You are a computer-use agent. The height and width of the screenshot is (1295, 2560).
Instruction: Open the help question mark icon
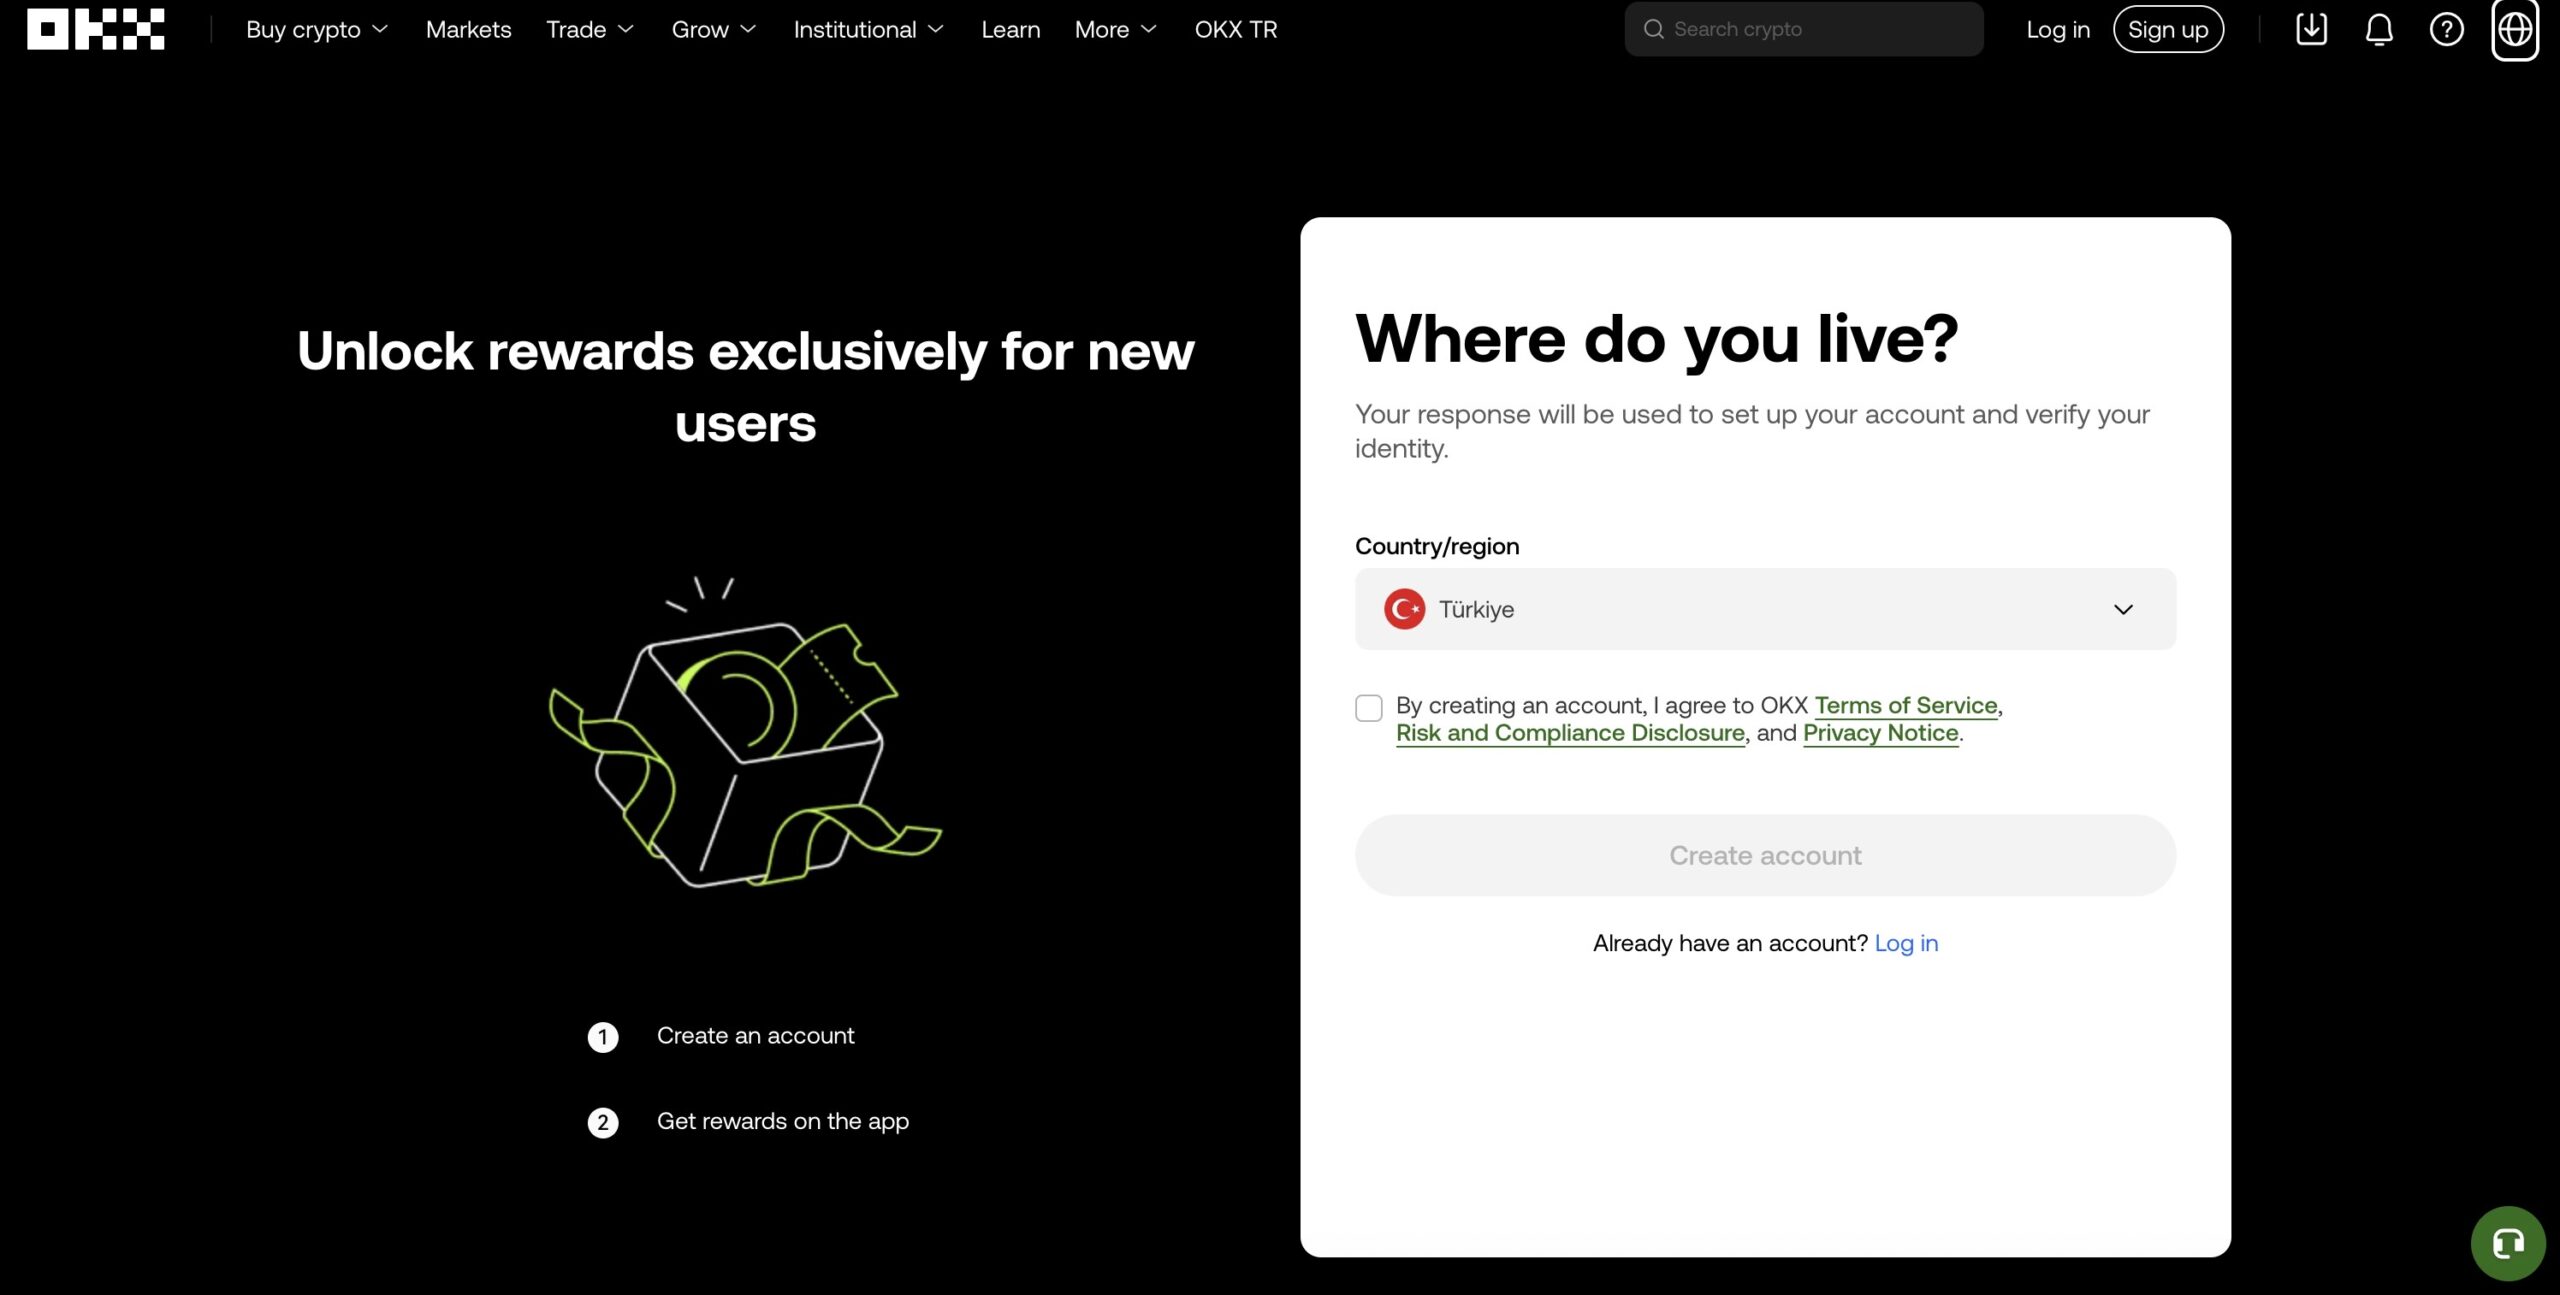coord(2446,29)
